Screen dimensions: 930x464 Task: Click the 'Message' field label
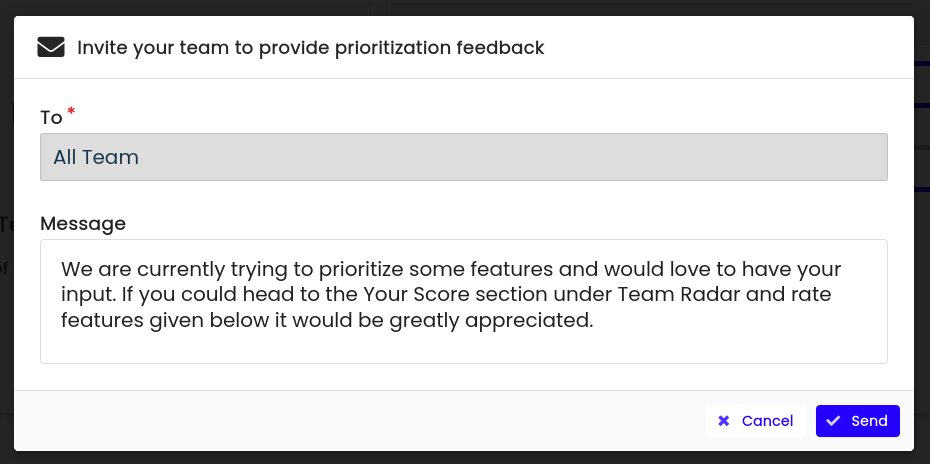(83, 223)
